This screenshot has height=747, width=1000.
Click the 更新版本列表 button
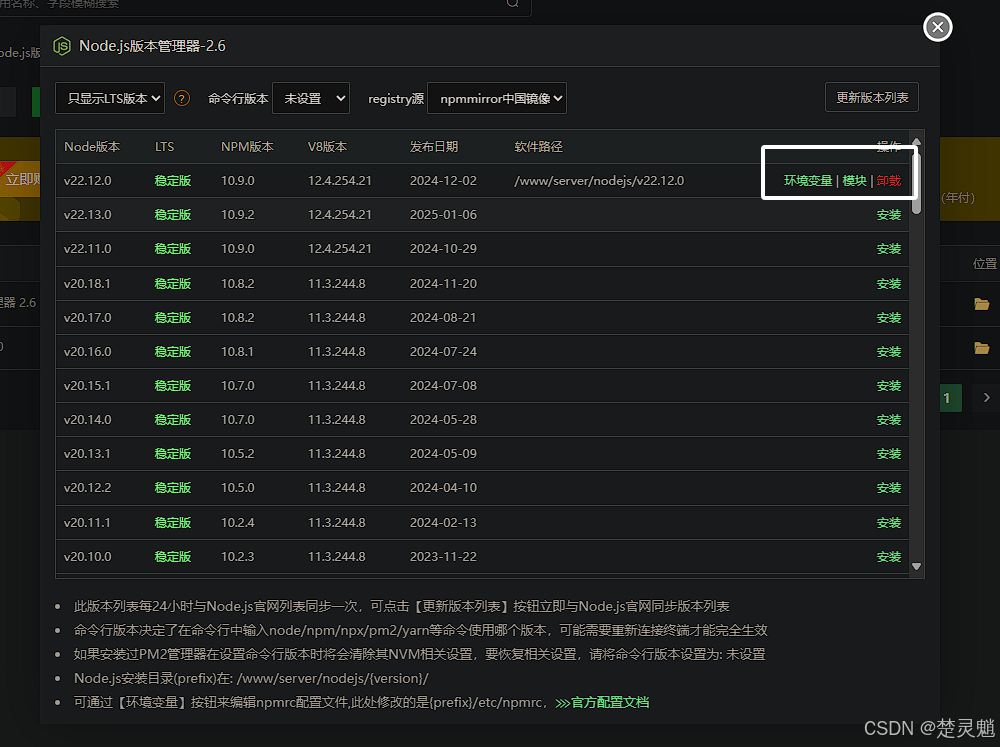tap(872, 98)
